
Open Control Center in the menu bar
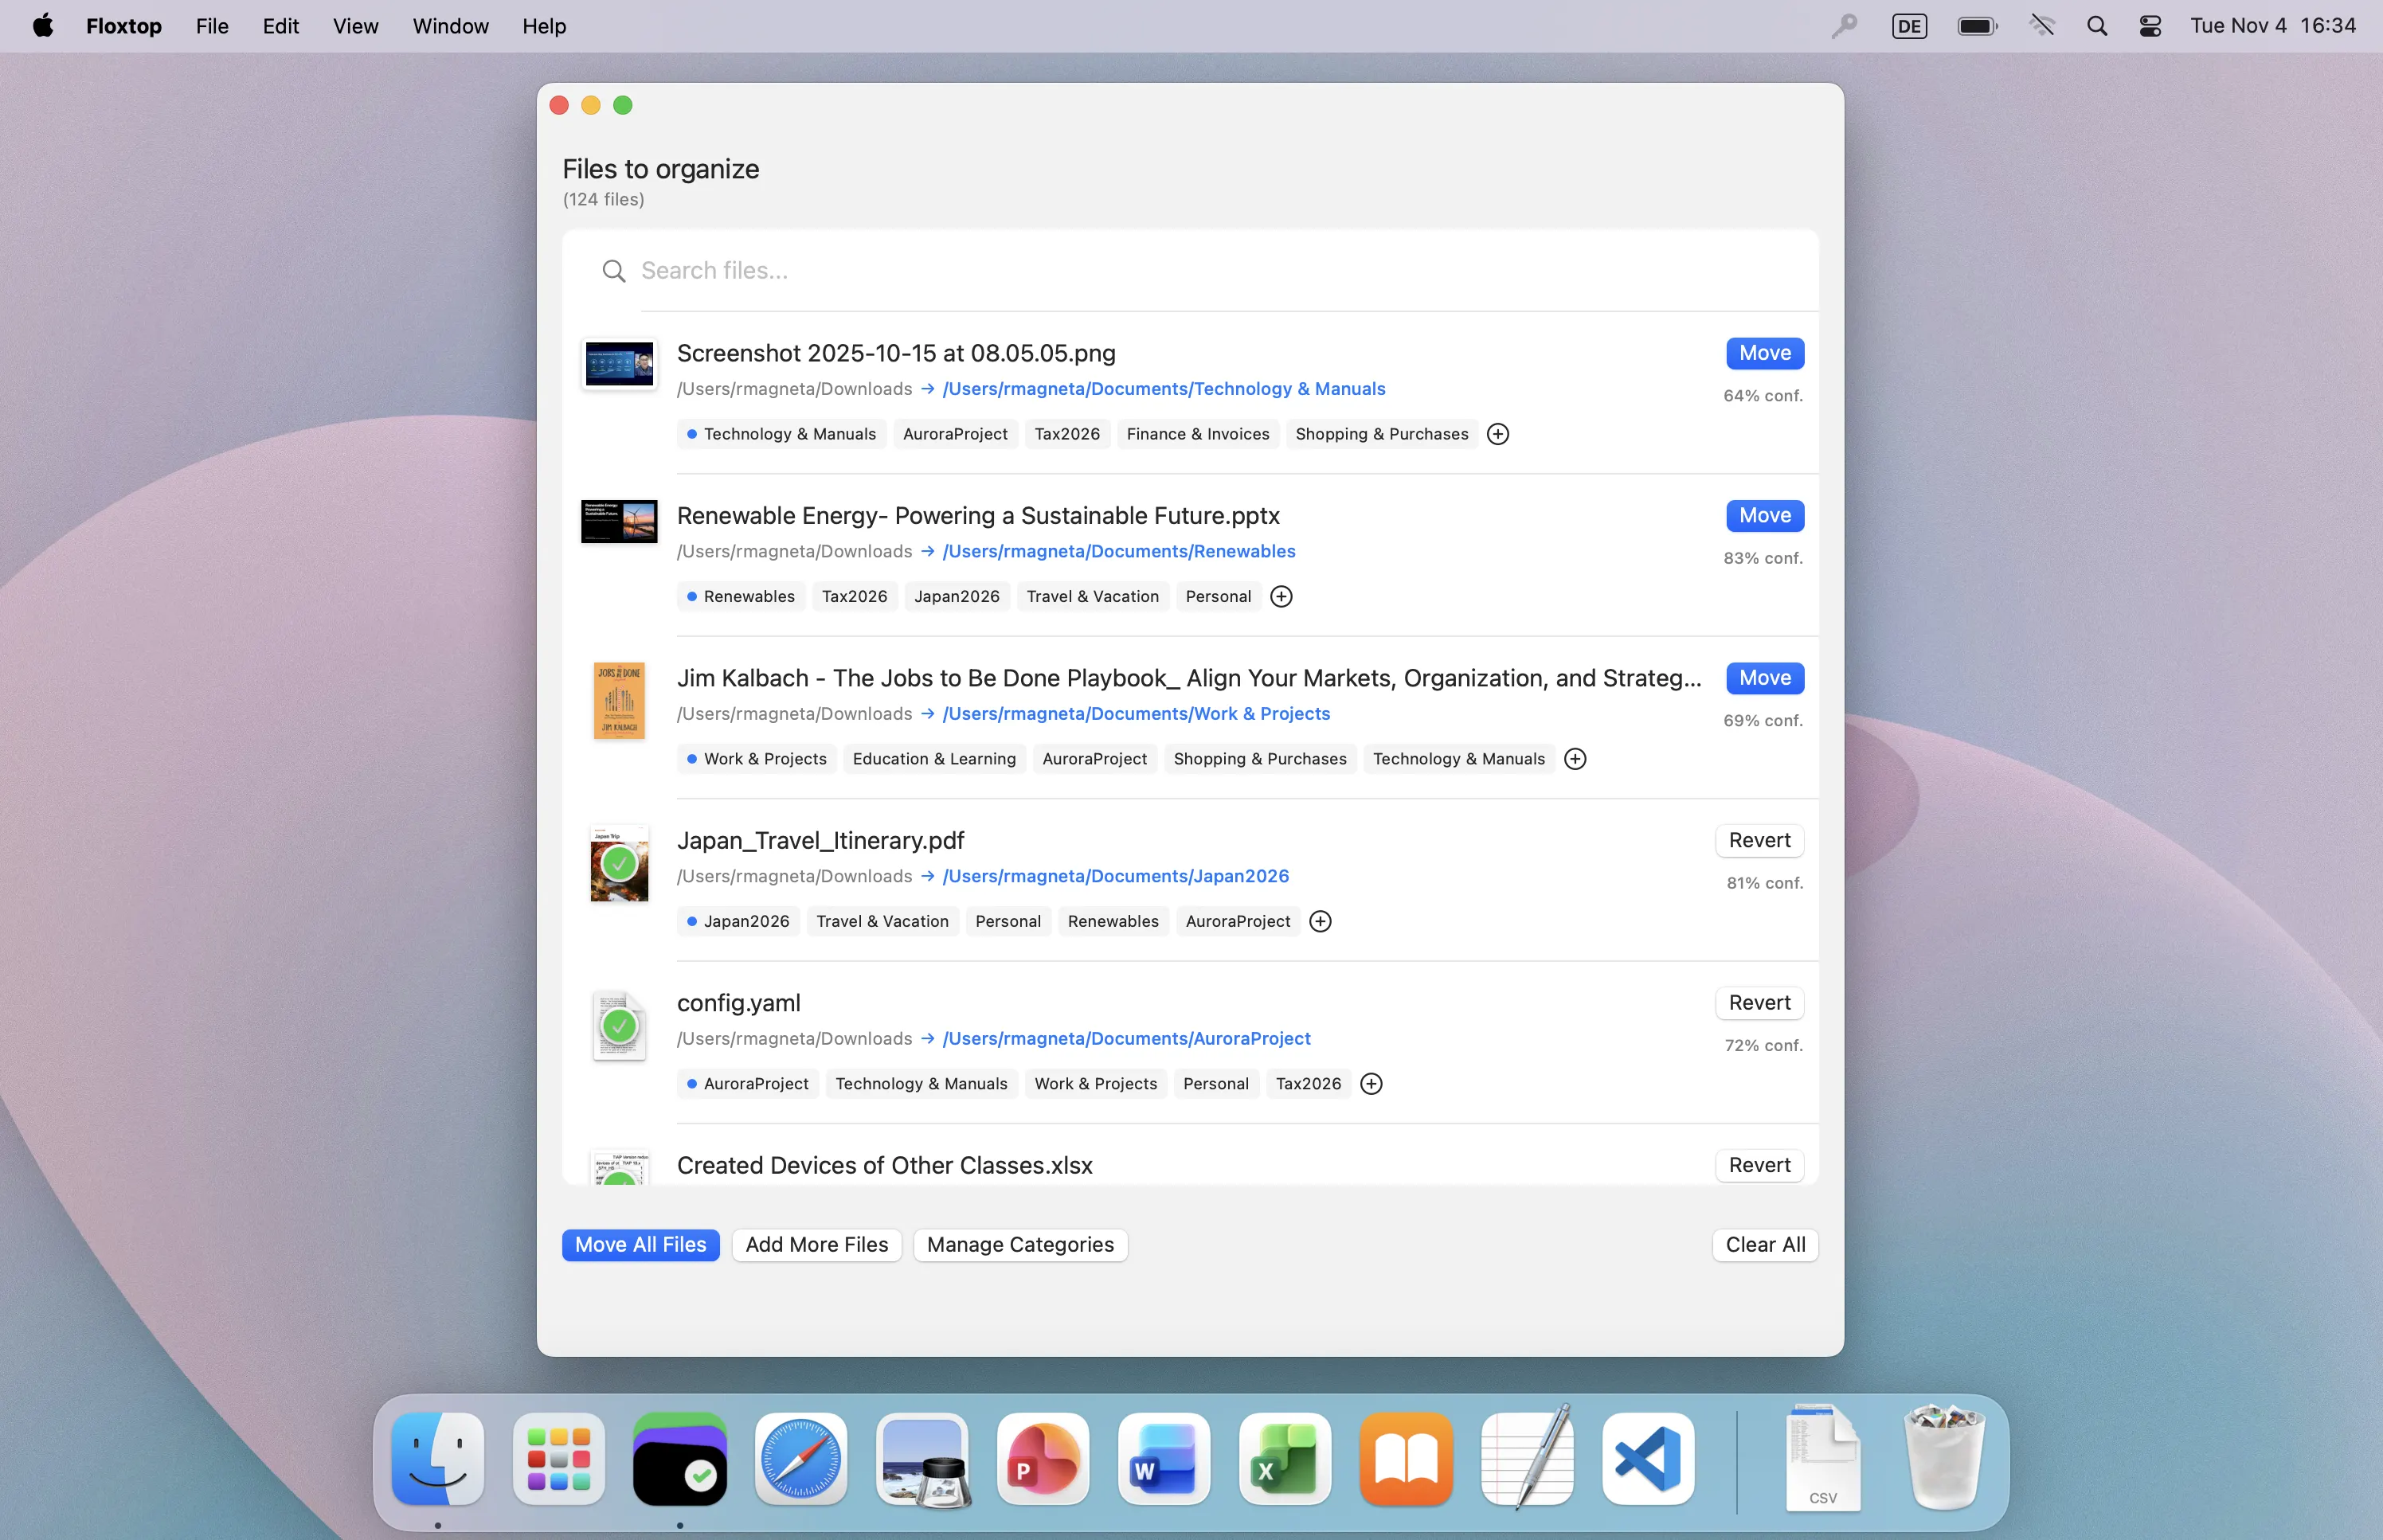[x=2149, y=26]
